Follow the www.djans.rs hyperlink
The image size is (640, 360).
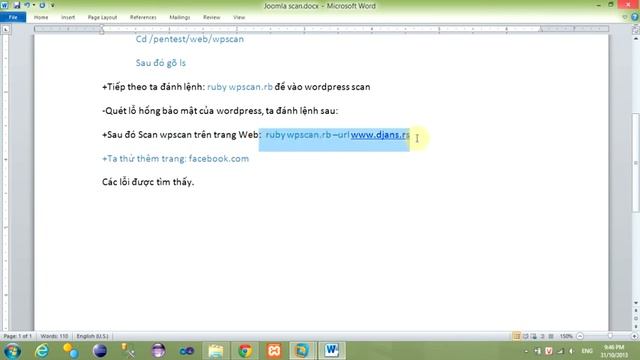380,135
